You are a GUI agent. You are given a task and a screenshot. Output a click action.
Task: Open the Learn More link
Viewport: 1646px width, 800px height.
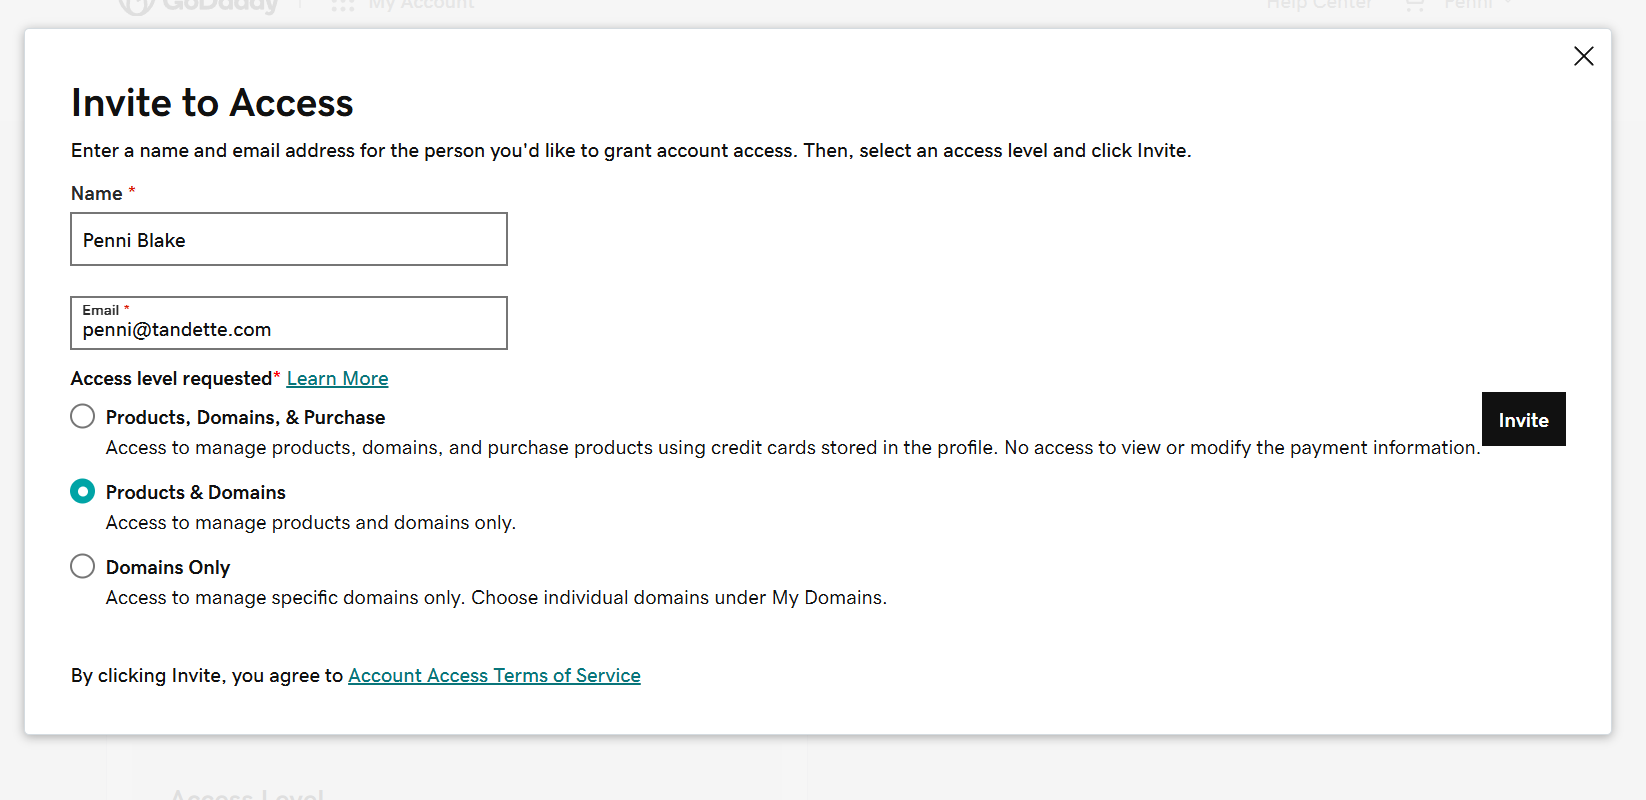click(337, 379)
